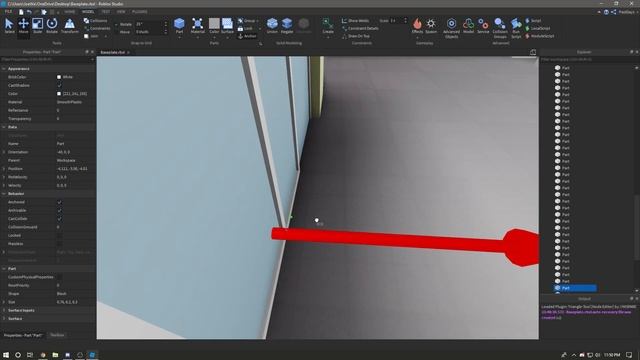Image resolution: width=640 pixels, height=360 pixels.
Task: Open the Surface tool
Action: [227, 26]
